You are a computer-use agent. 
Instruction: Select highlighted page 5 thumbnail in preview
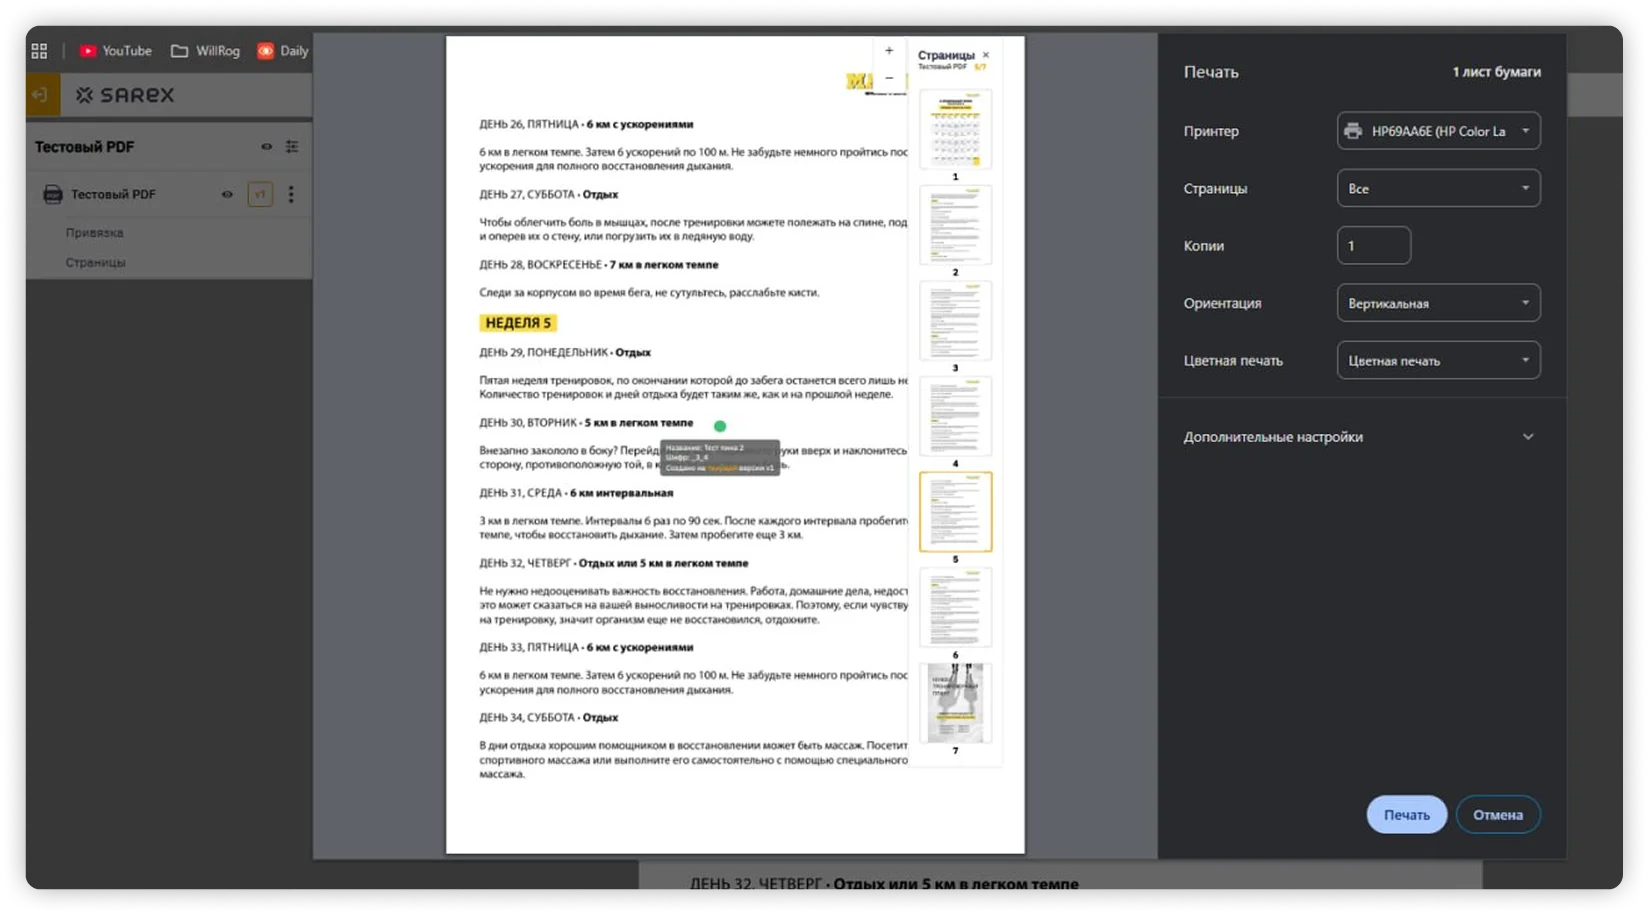pos(955,512)
